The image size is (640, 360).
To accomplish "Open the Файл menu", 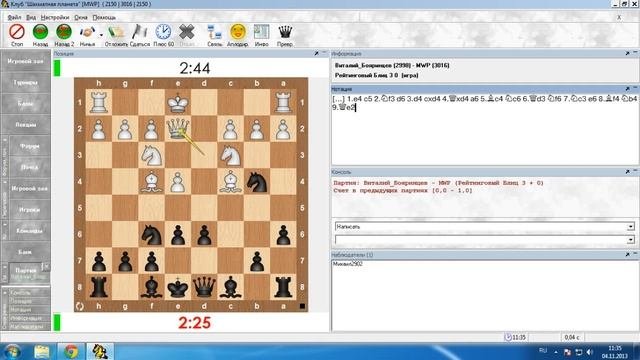I will click(14, 18).
